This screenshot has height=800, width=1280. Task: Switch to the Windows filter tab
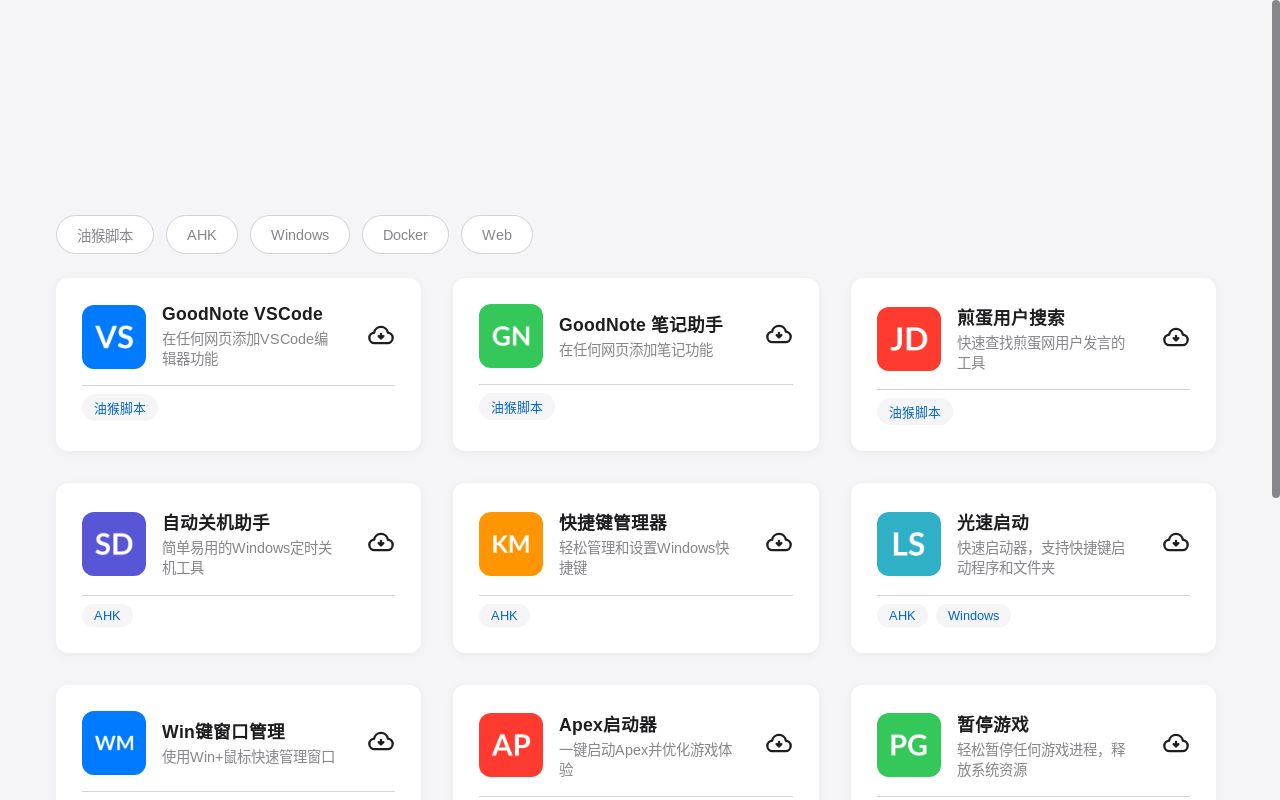[300, 234]
